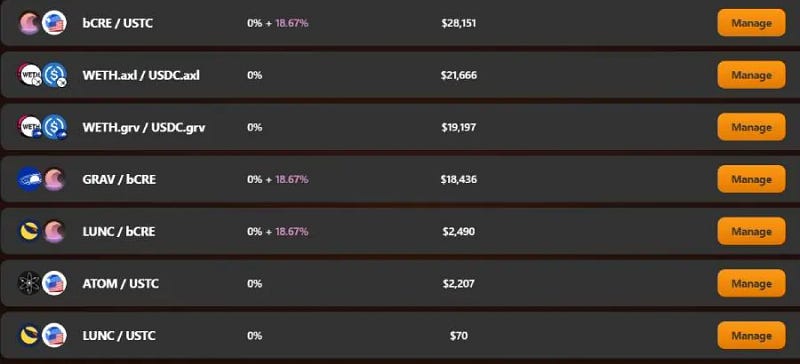Manage the ATOM / USTC pool
This screenshot has height=364, width=800.
(x=752, y=283)
